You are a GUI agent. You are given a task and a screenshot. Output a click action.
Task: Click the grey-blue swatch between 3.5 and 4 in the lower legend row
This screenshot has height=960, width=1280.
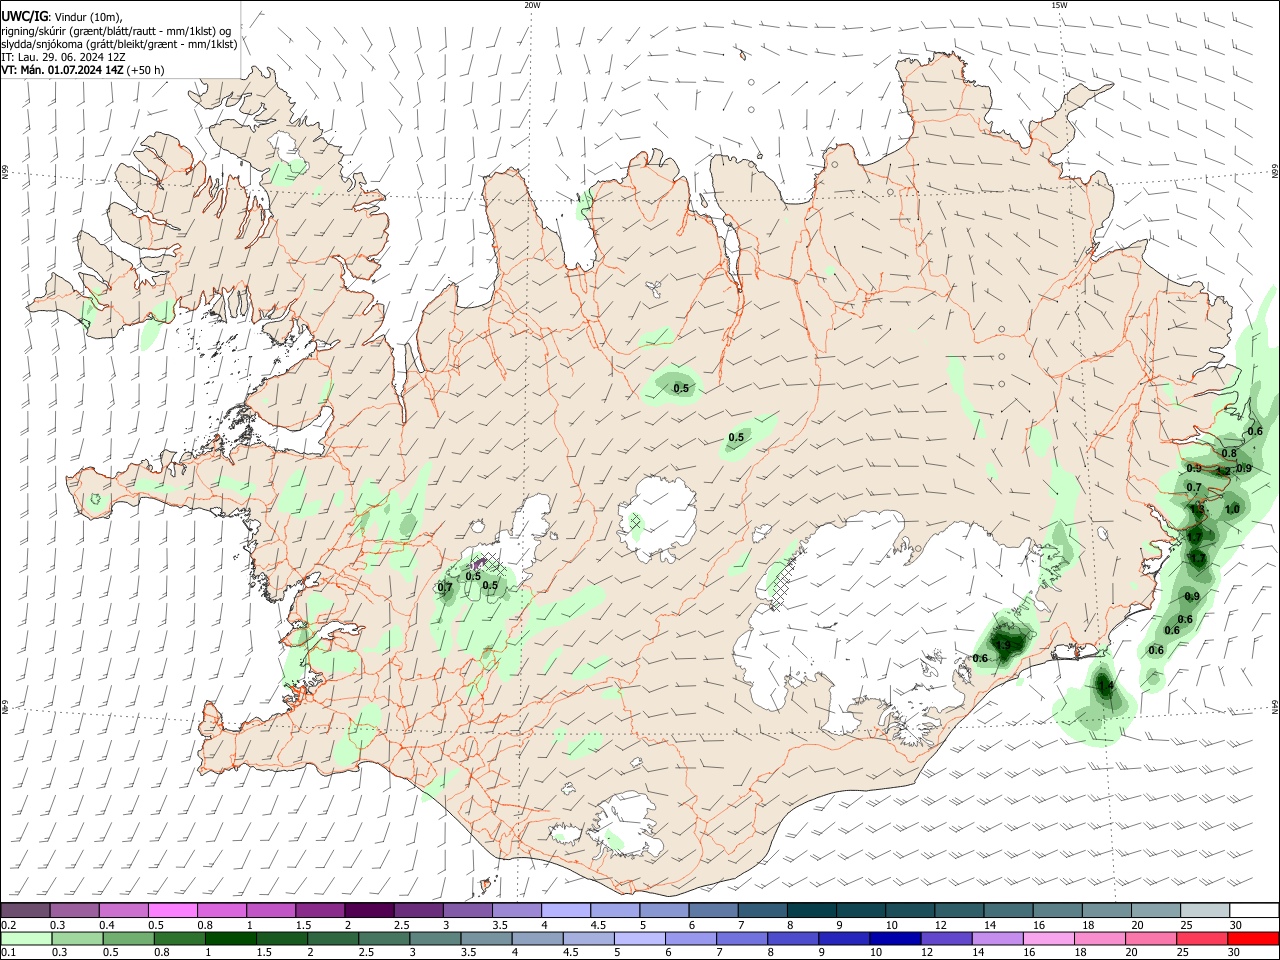click(x=486, y=938)
